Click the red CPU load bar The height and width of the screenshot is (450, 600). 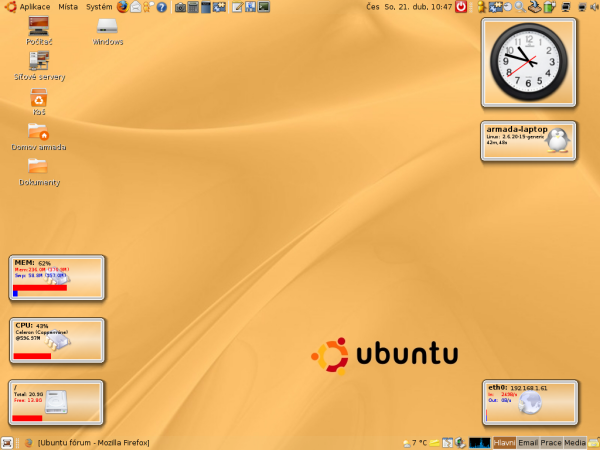[x=32, y=356]
